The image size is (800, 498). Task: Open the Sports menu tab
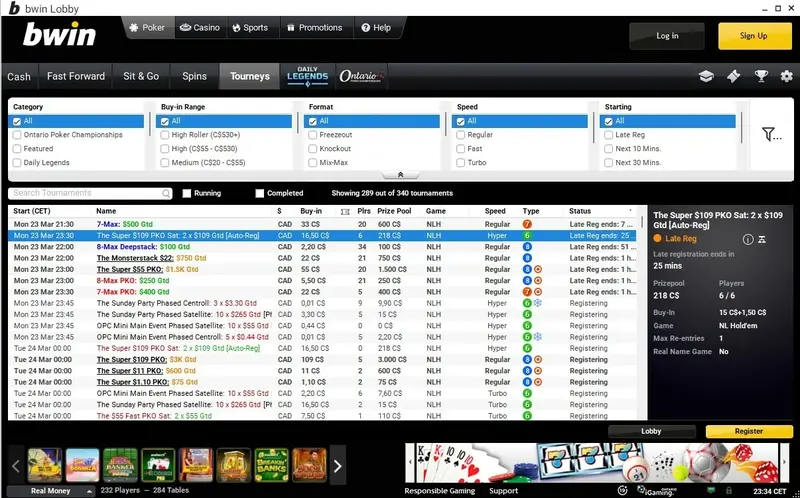tap(251, 28)
